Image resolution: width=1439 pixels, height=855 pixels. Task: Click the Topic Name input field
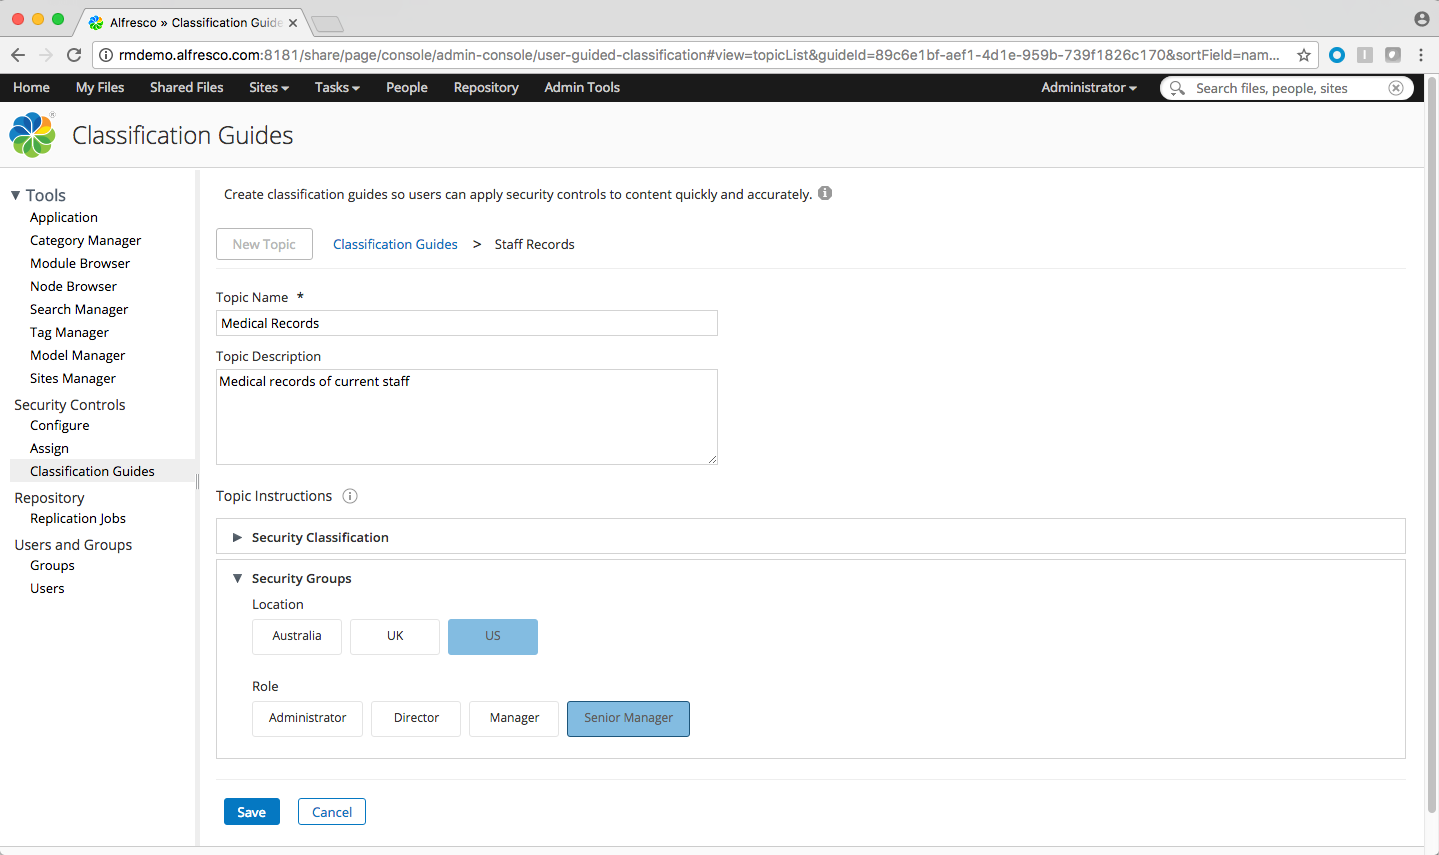coord(466,323)
